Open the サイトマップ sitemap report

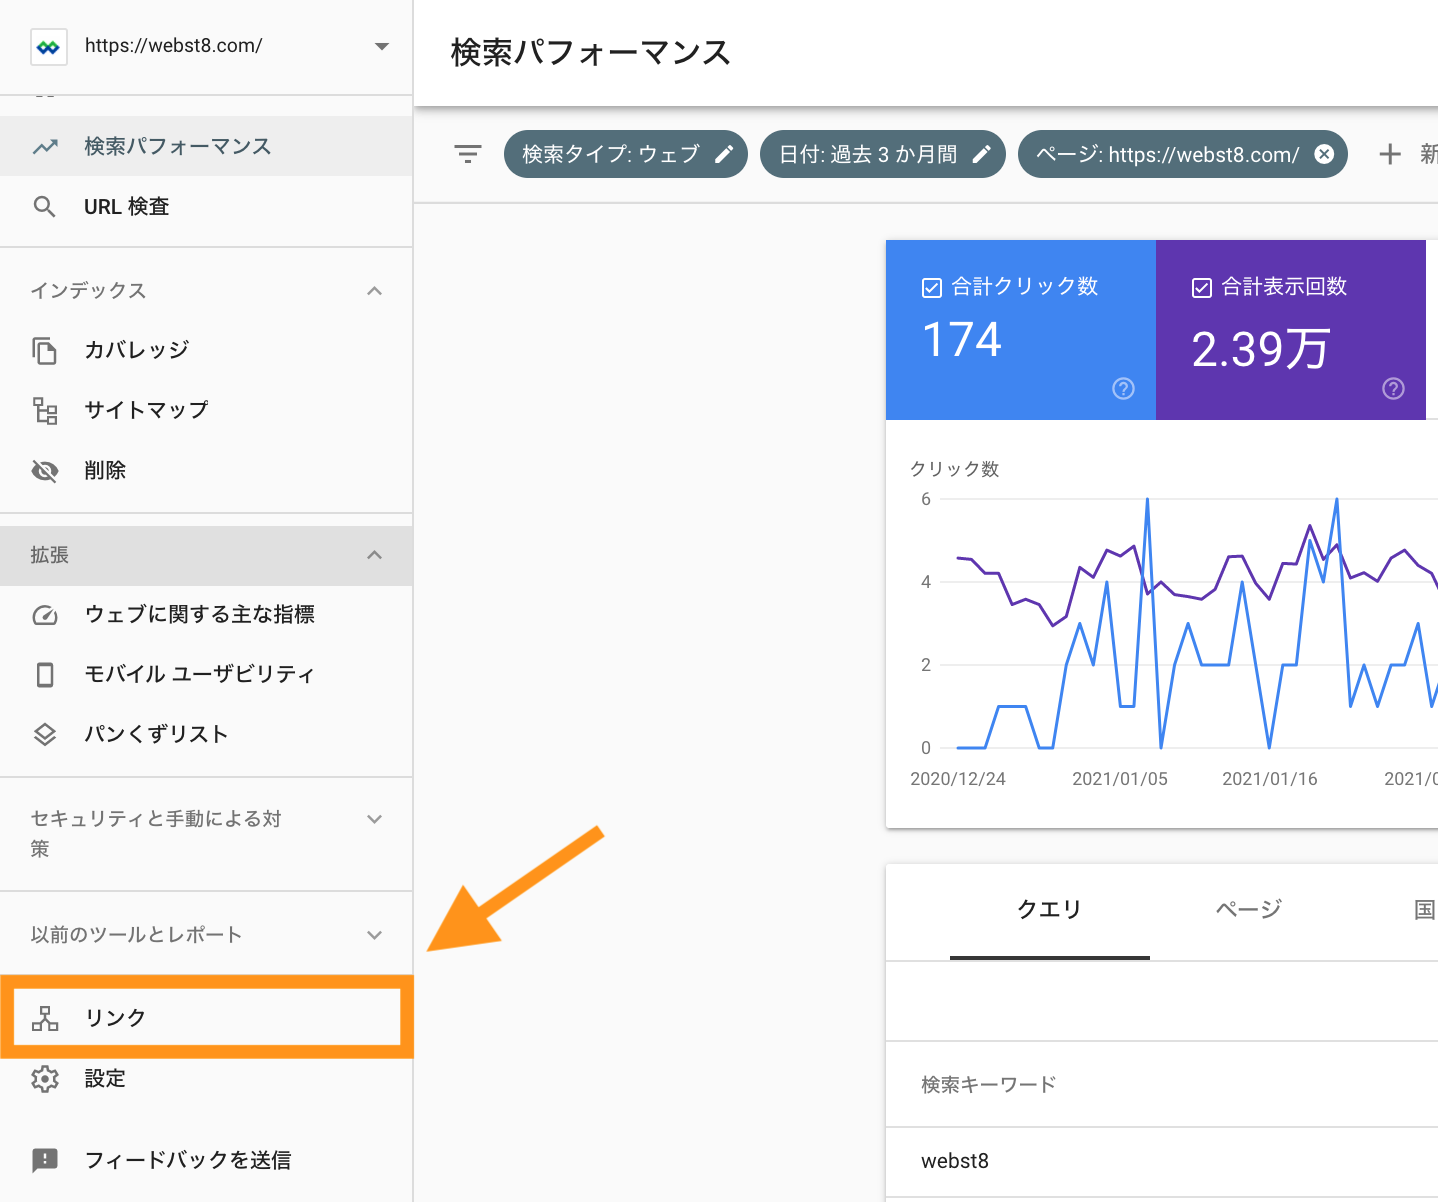[146, 410]
